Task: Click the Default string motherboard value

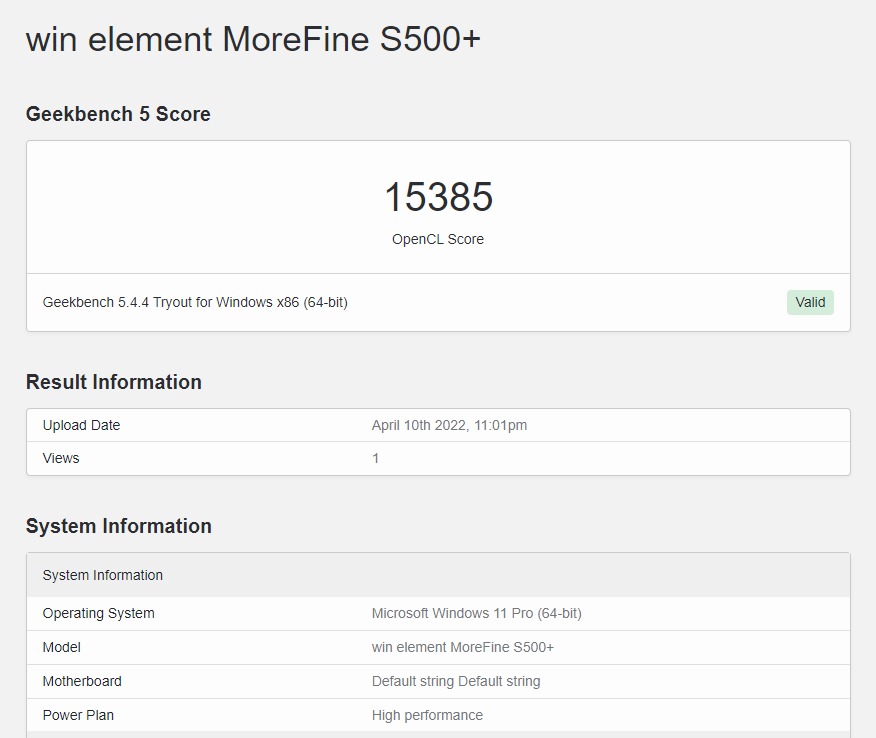Action: coord(455,681)
